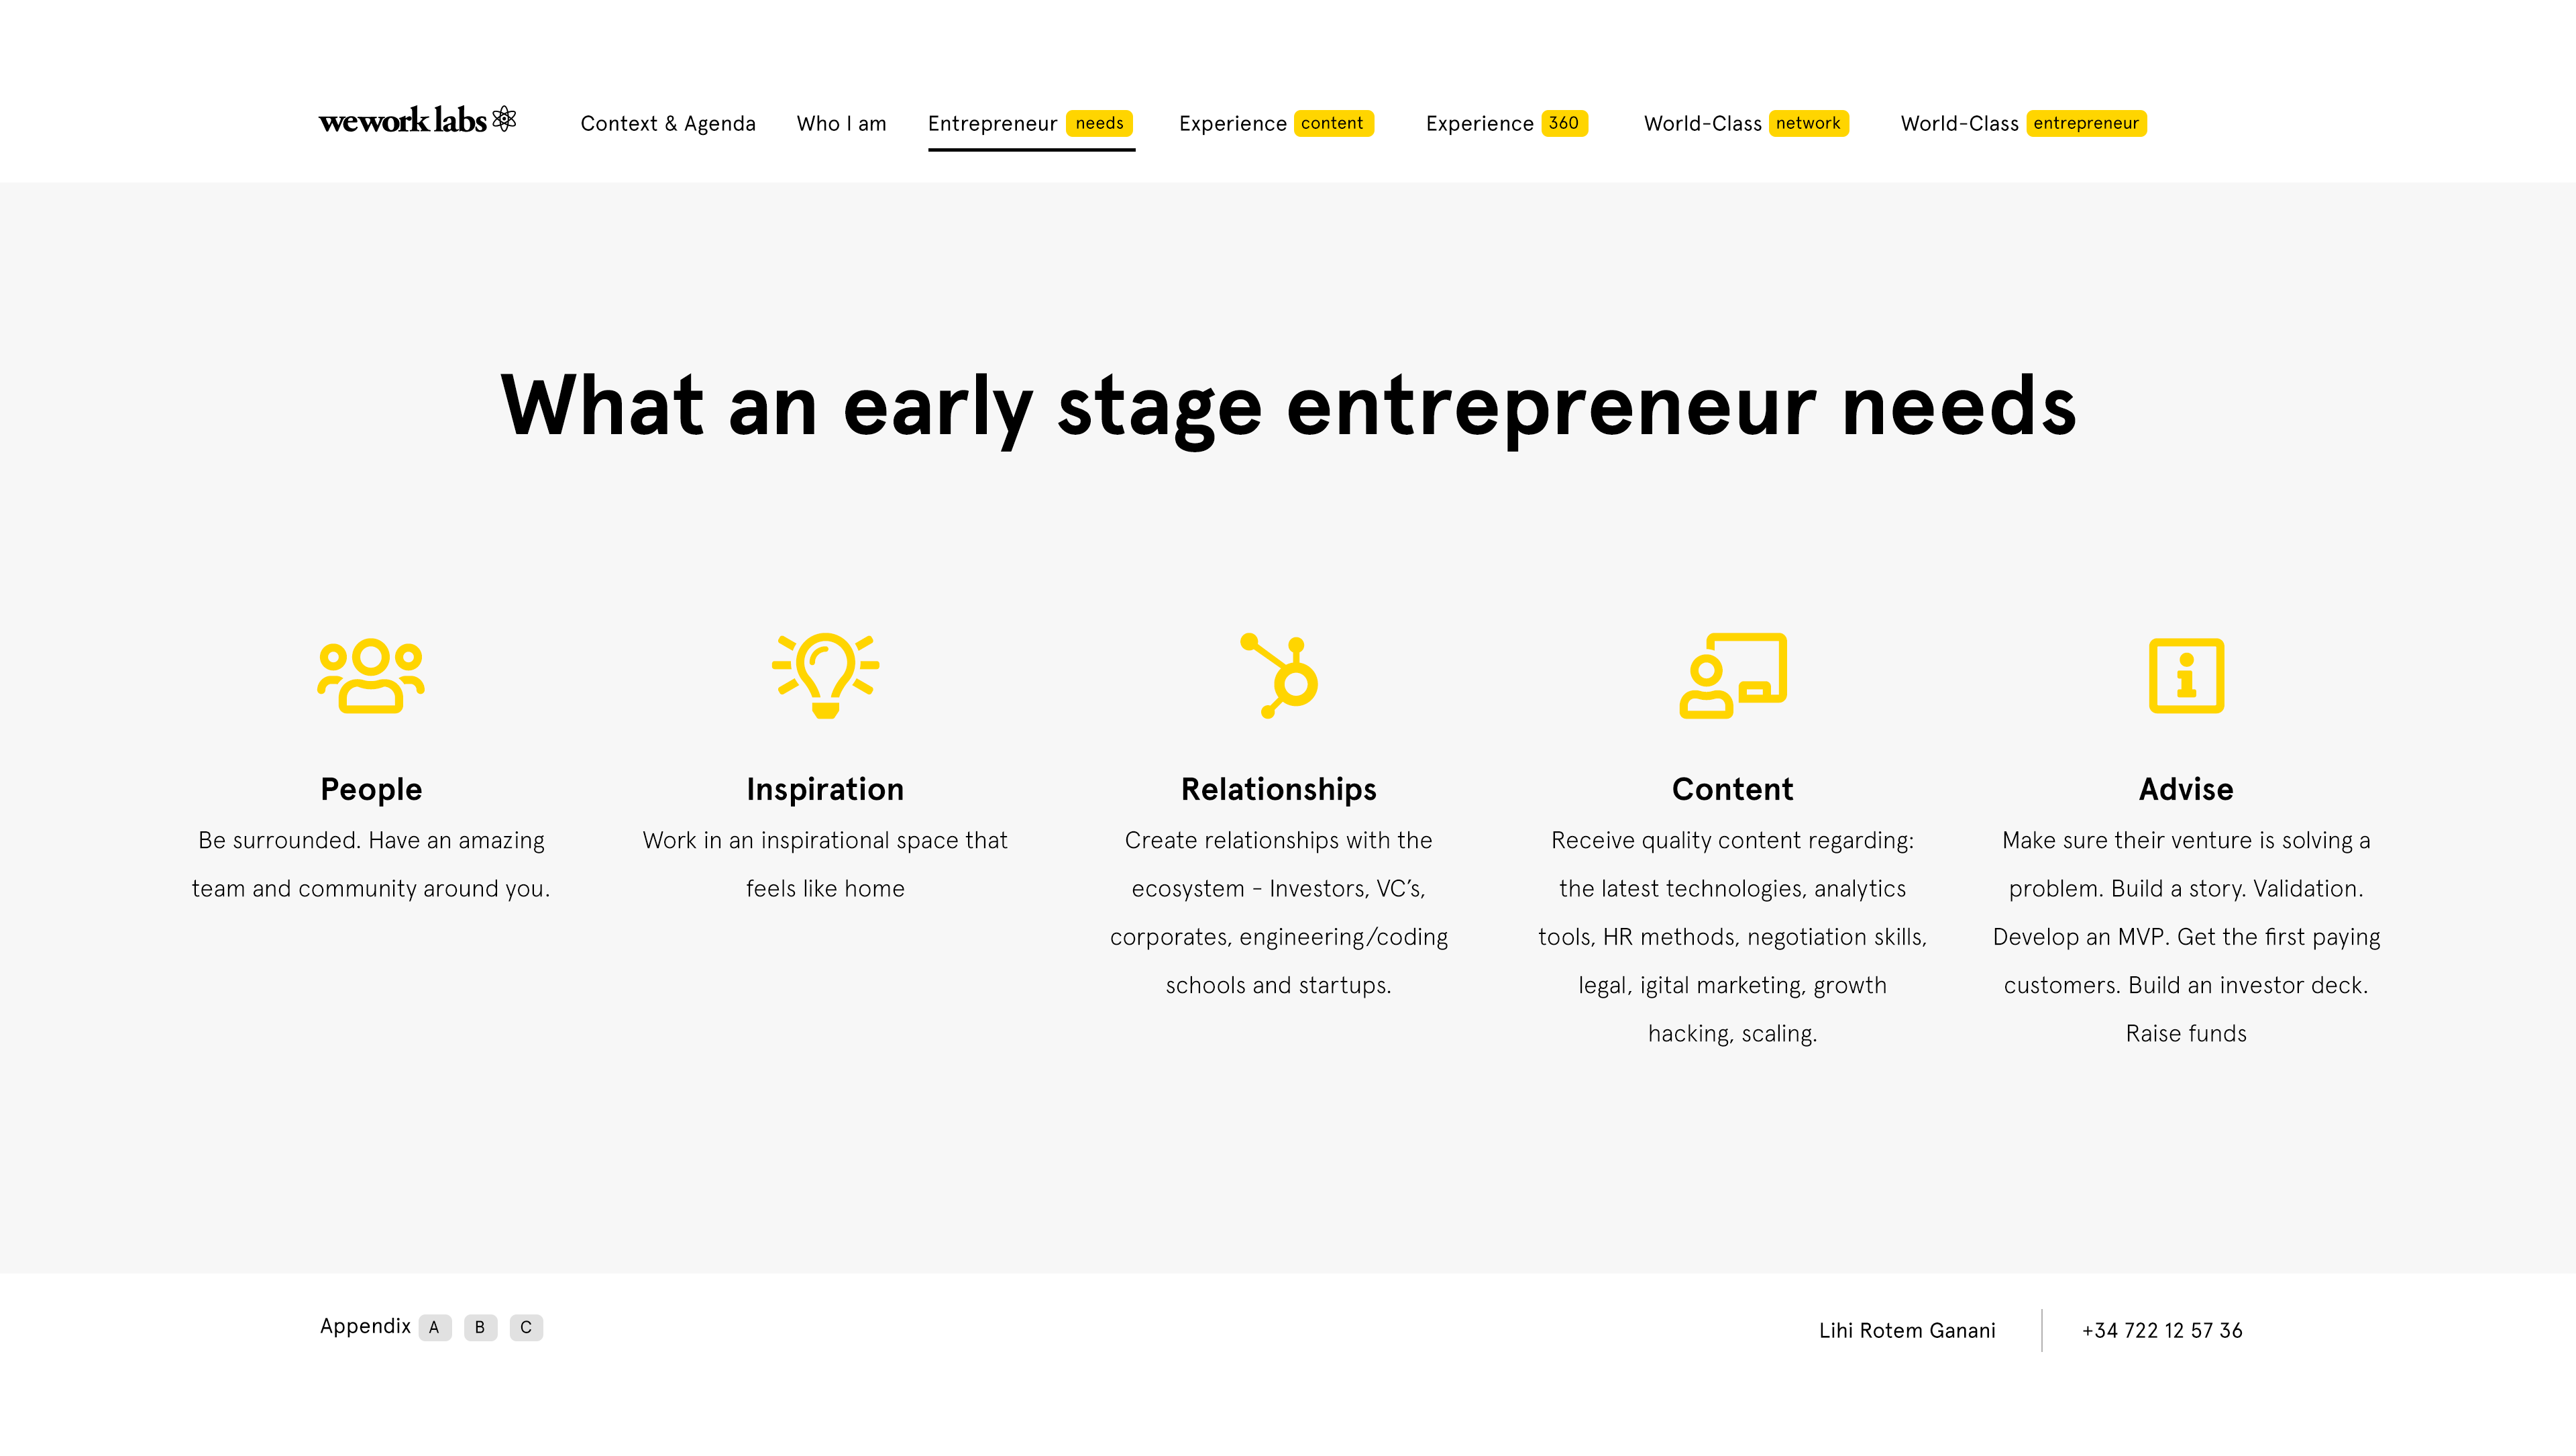2576x1456 pixels.
Task: Open Appendix B badge
Action: click(480, 1327)
